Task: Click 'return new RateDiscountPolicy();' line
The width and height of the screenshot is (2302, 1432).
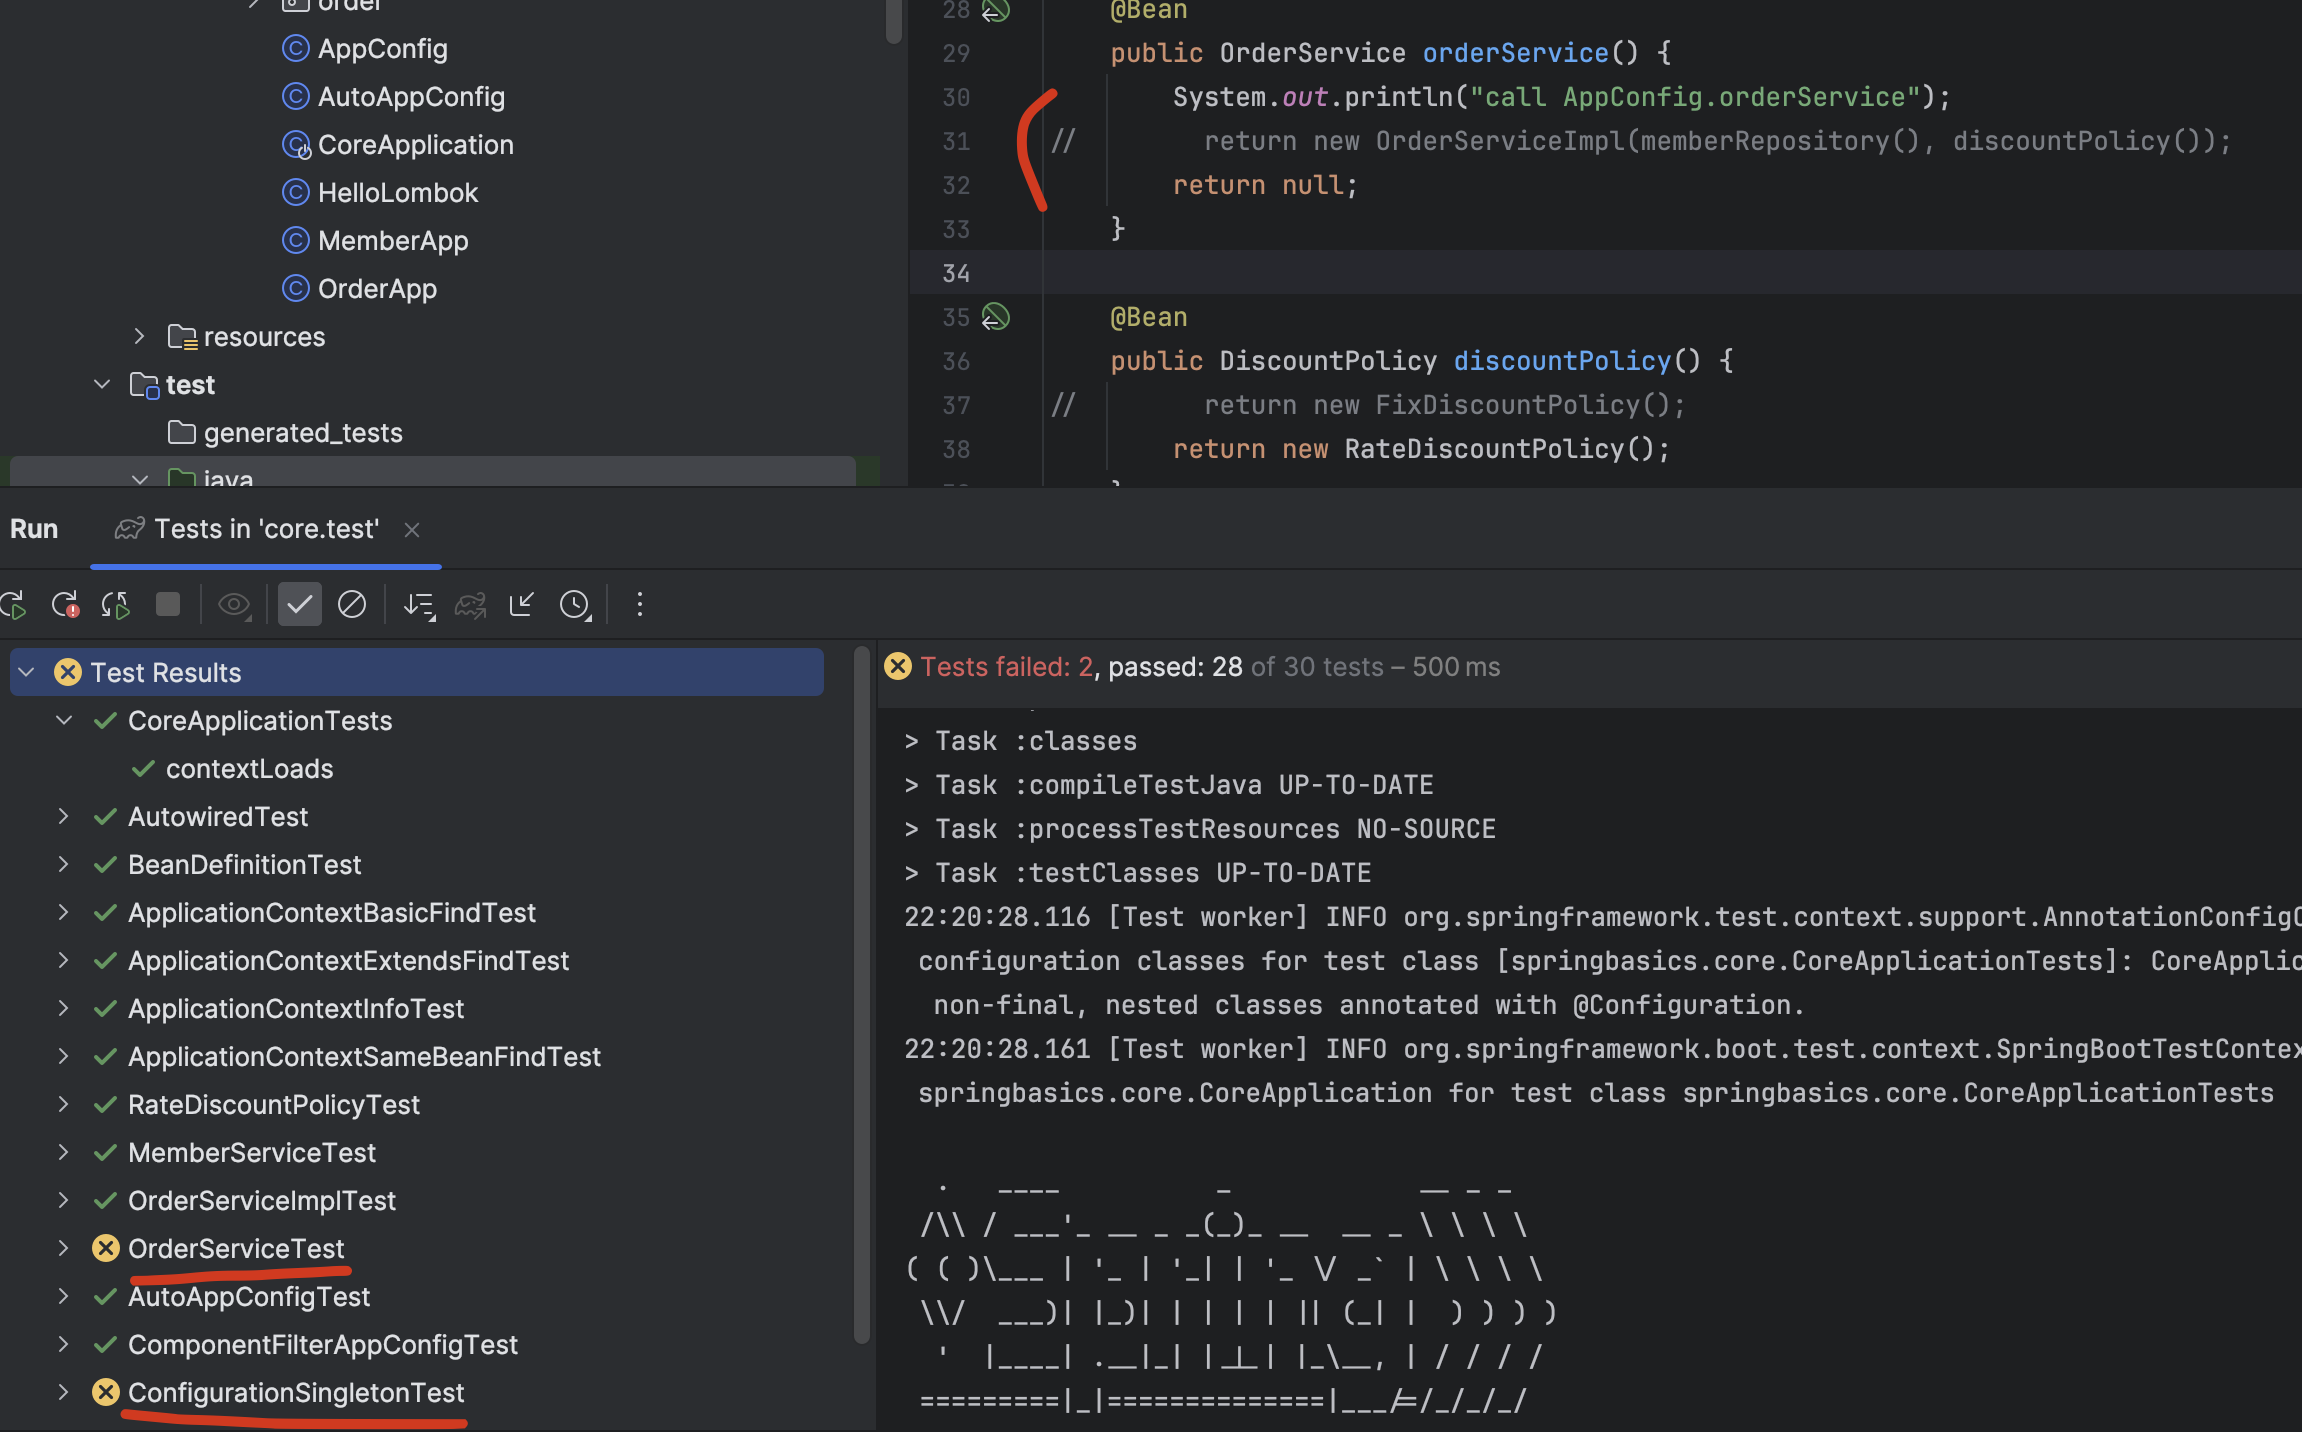Action: (1421, 450)
